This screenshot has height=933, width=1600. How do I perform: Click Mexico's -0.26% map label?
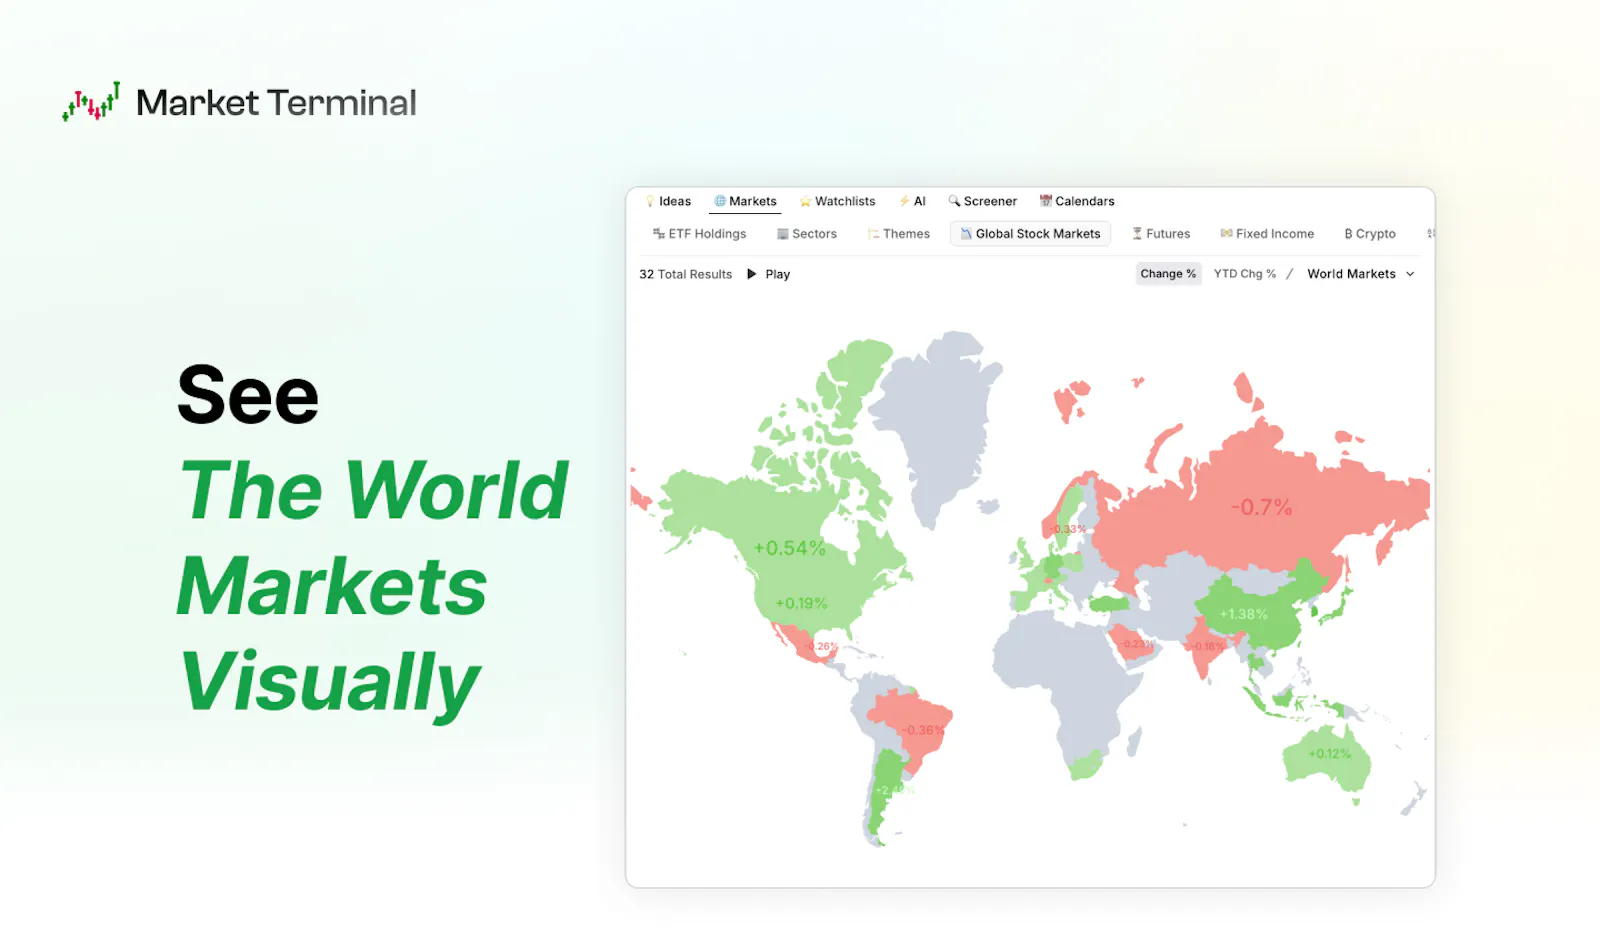pos(821,647)
